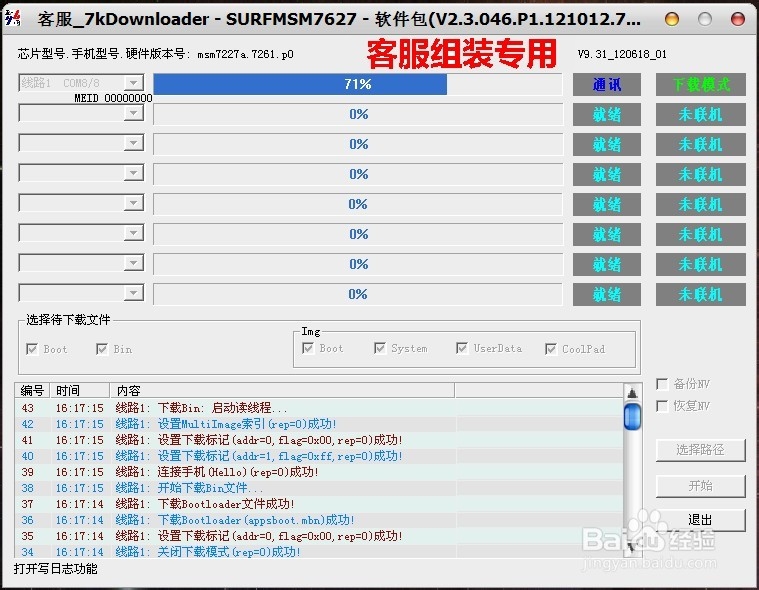Click the 时间 column header
Image resolution: width=759 pixels, height=590 pixels.
click(x=80, y=390)
